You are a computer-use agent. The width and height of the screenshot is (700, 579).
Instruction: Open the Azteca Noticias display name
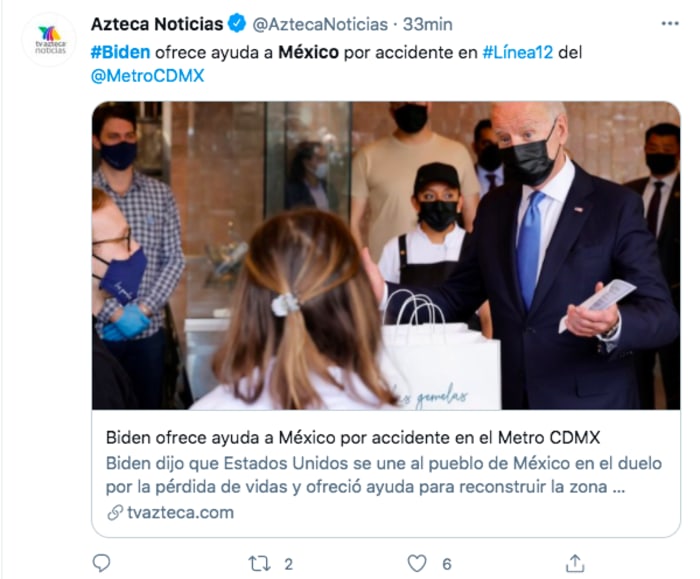[x=157, y=24]
